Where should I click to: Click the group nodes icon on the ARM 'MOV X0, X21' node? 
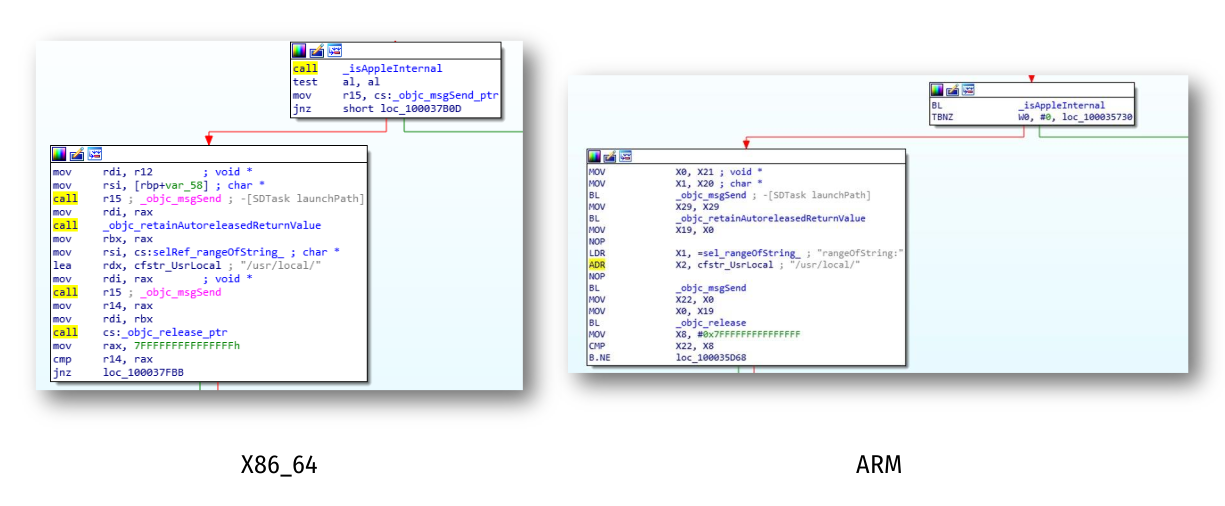tap(625, 157)
